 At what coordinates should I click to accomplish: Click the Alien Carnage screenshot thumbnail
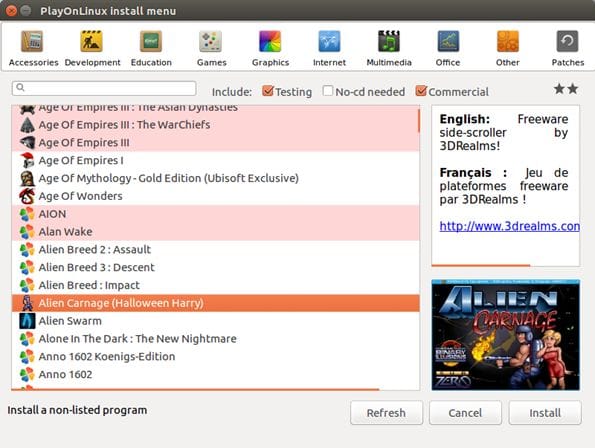click(505, 335)
